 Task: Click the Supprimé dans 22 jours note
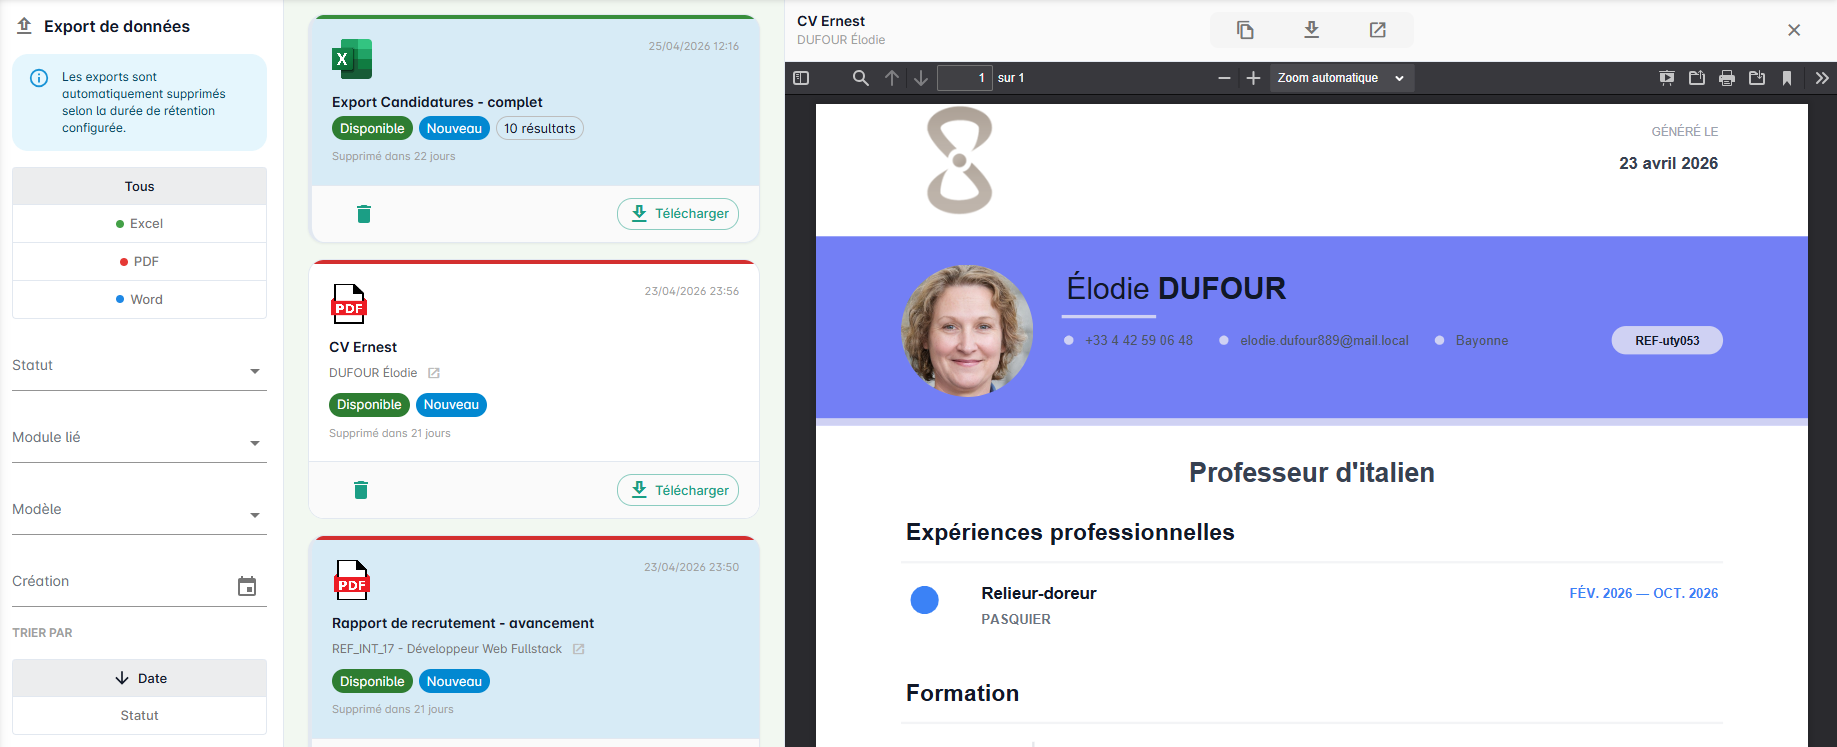[394, 156]
